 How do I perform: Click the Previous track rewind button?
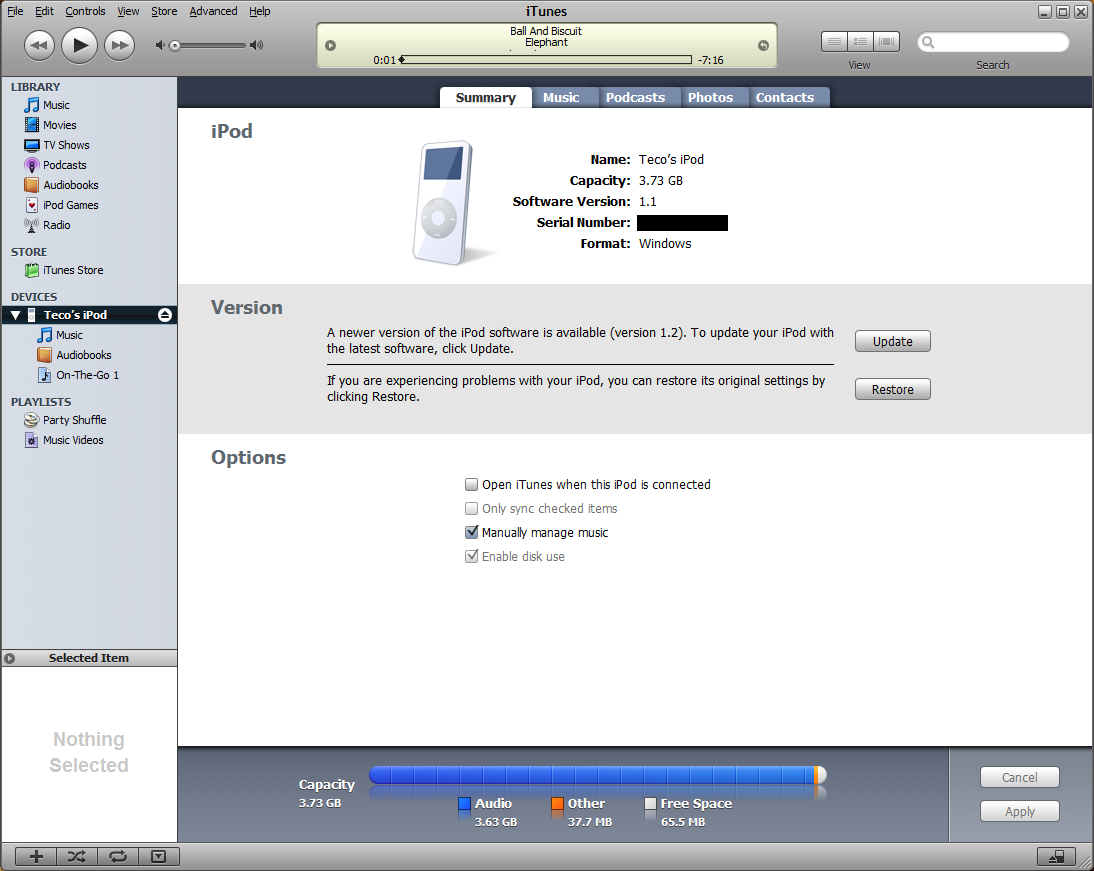point(39,45)
